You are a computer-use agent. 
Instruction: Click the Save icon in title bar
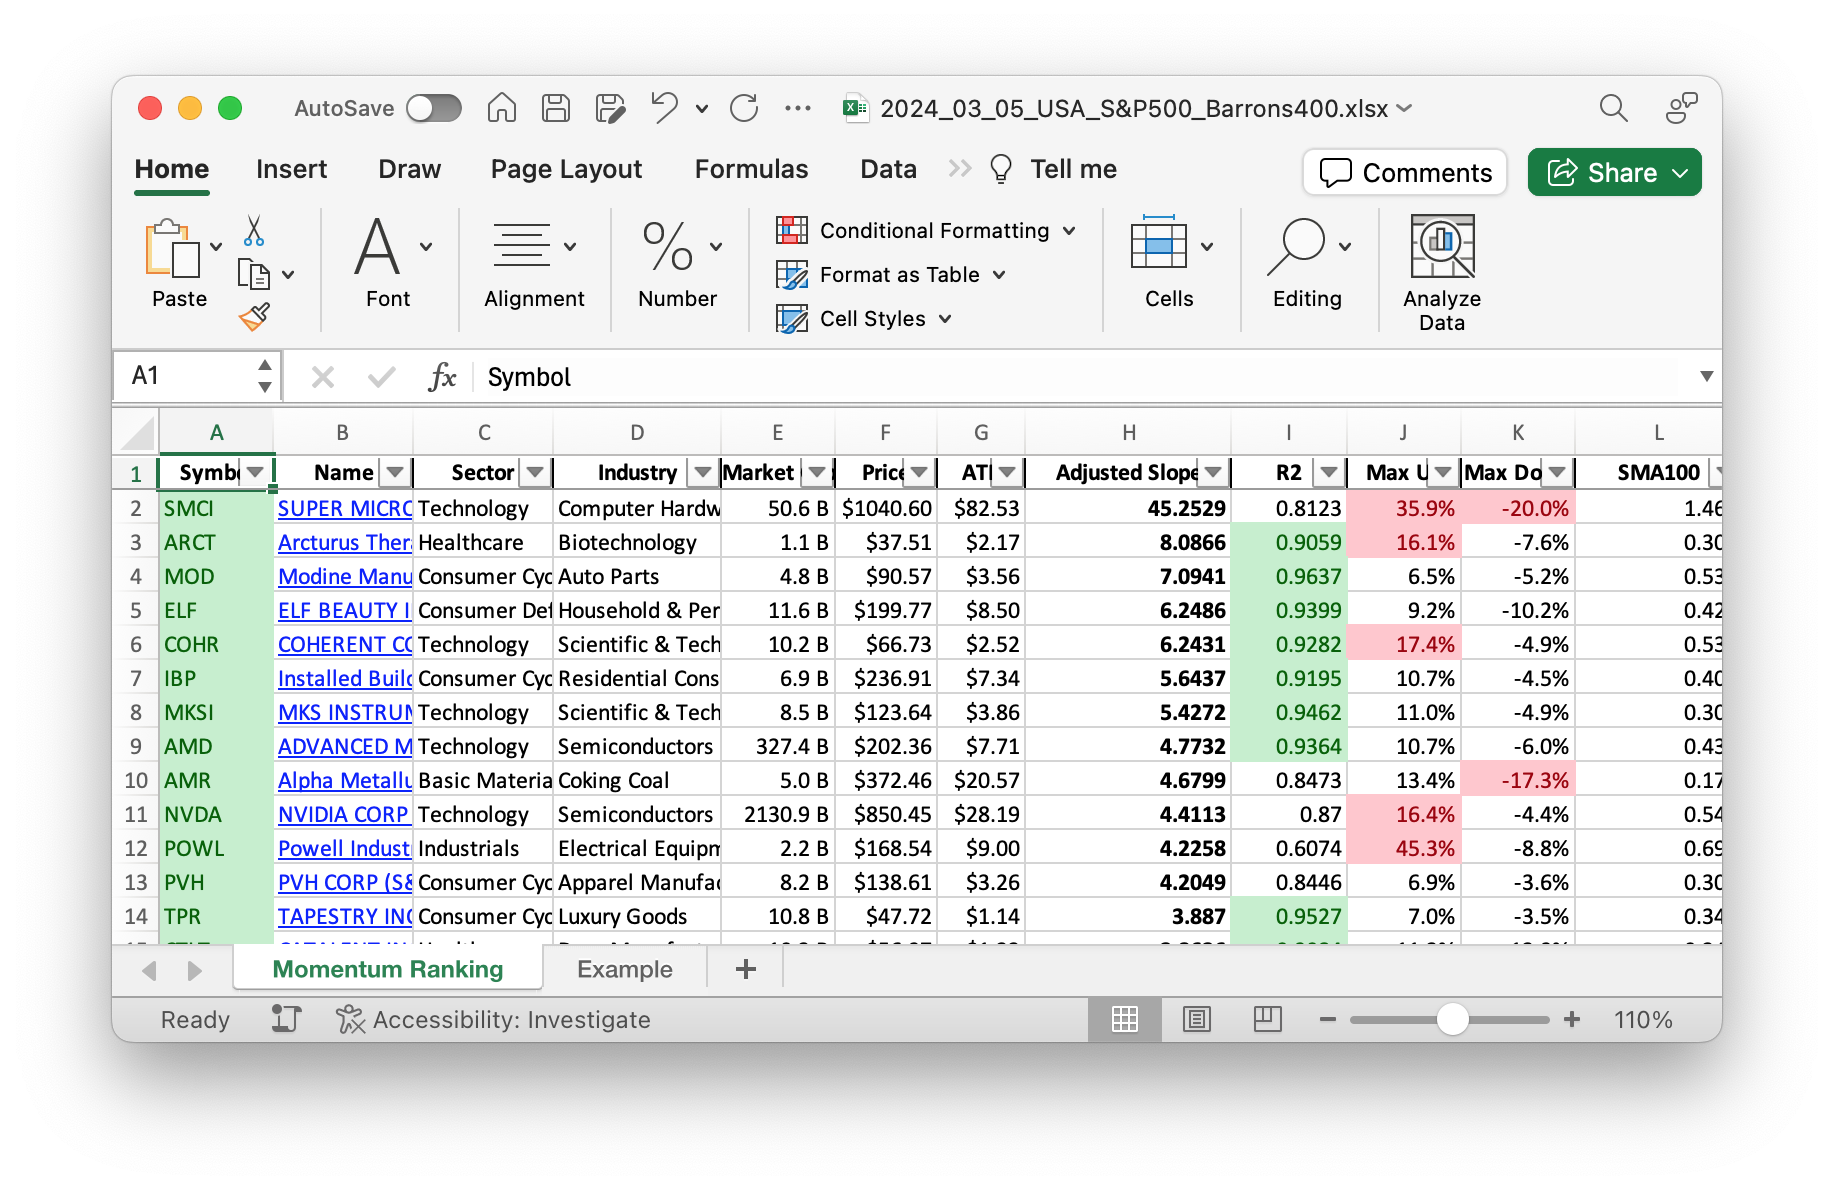tap(556, 108)
